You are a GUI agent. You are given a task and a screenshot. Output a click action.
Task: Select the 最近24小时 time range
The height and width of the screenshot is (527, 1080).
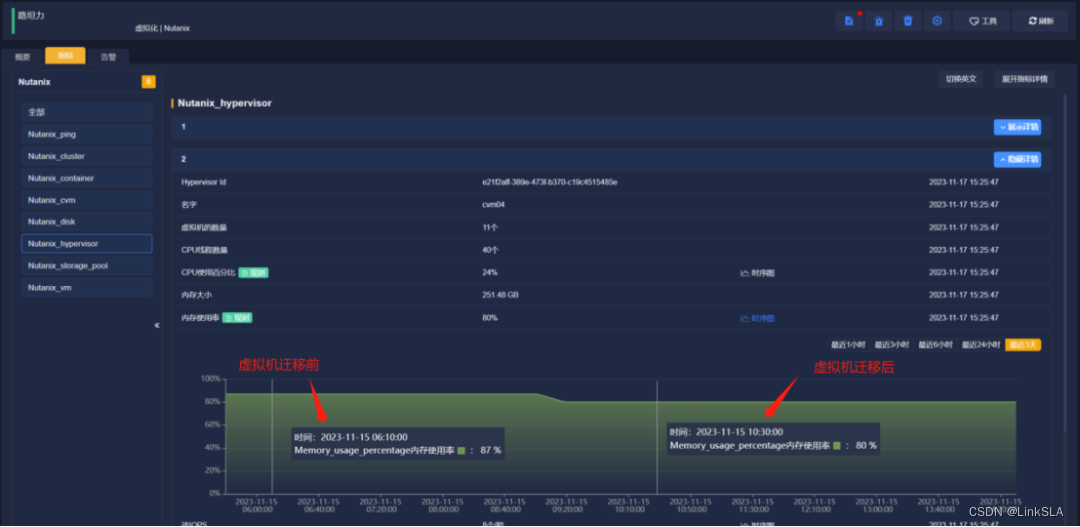981,344
